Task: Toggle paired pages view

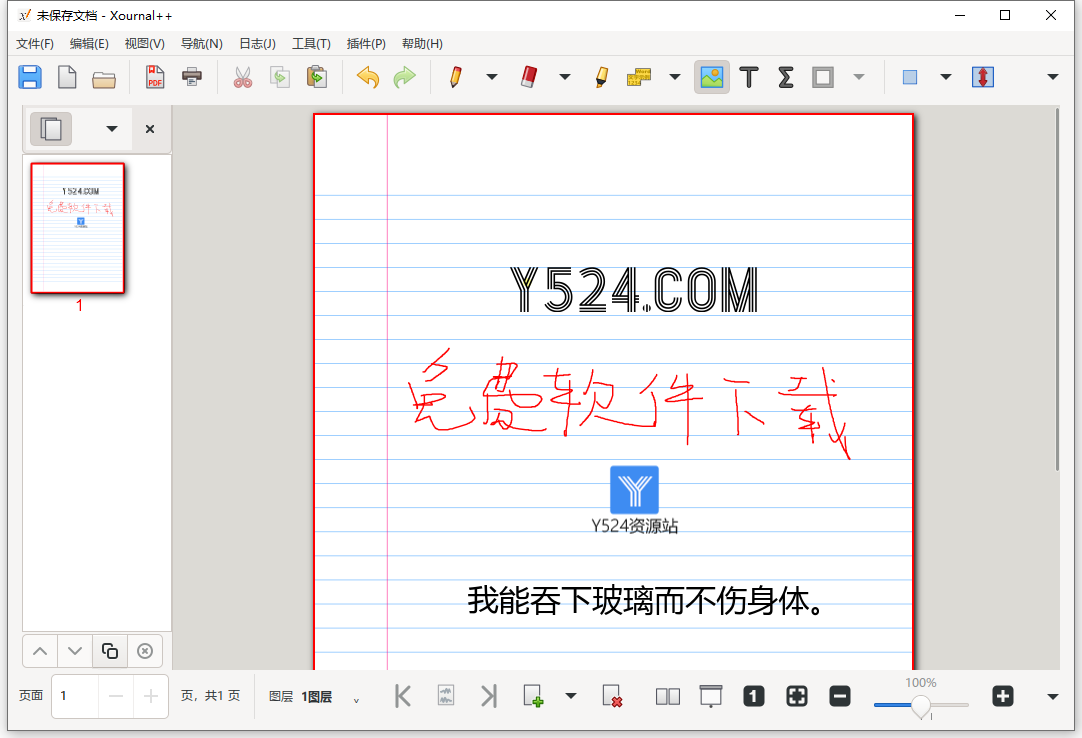Action: coord(668,697)
